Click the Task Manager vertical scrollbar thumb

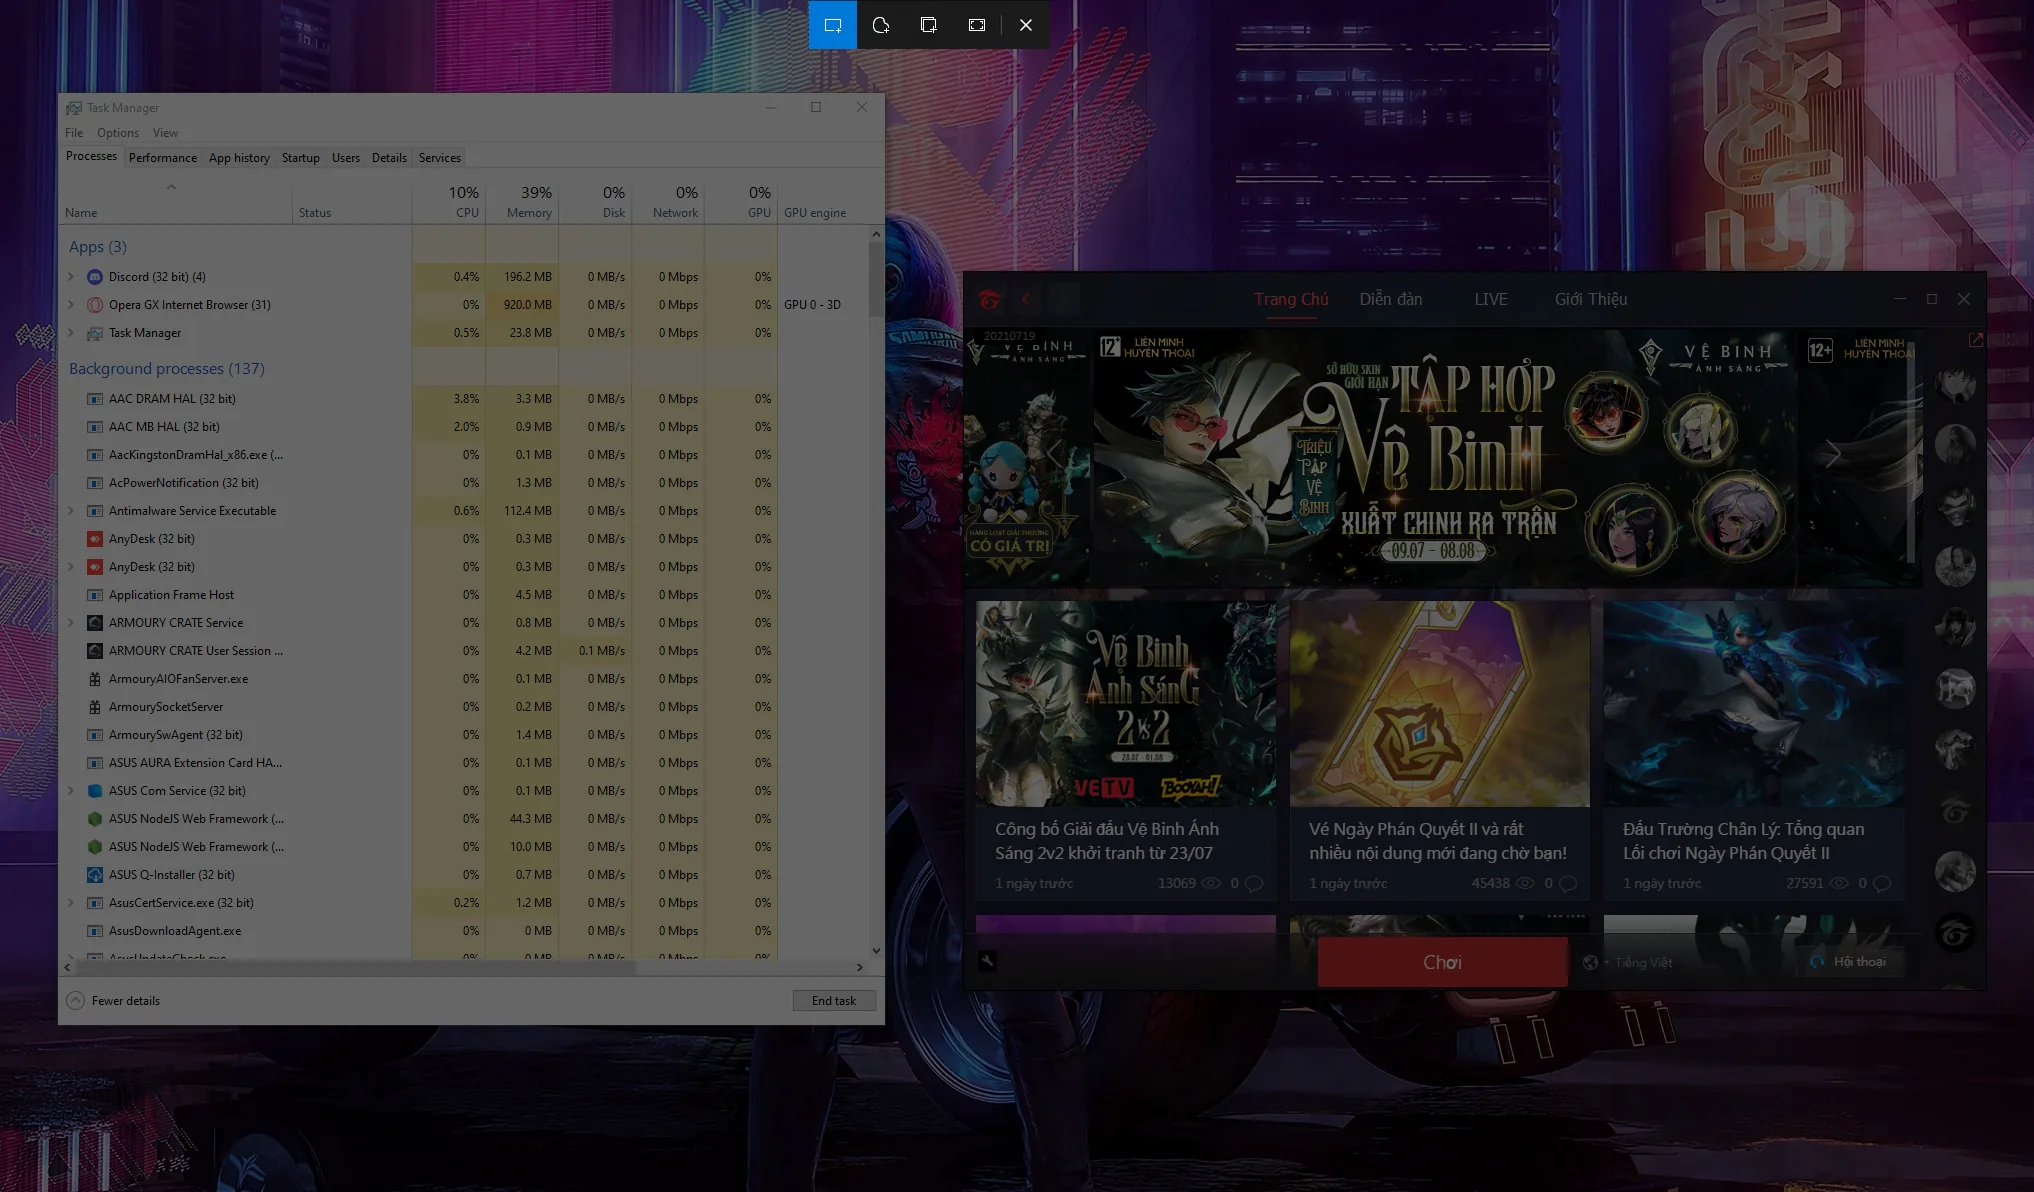coord(876,280)
